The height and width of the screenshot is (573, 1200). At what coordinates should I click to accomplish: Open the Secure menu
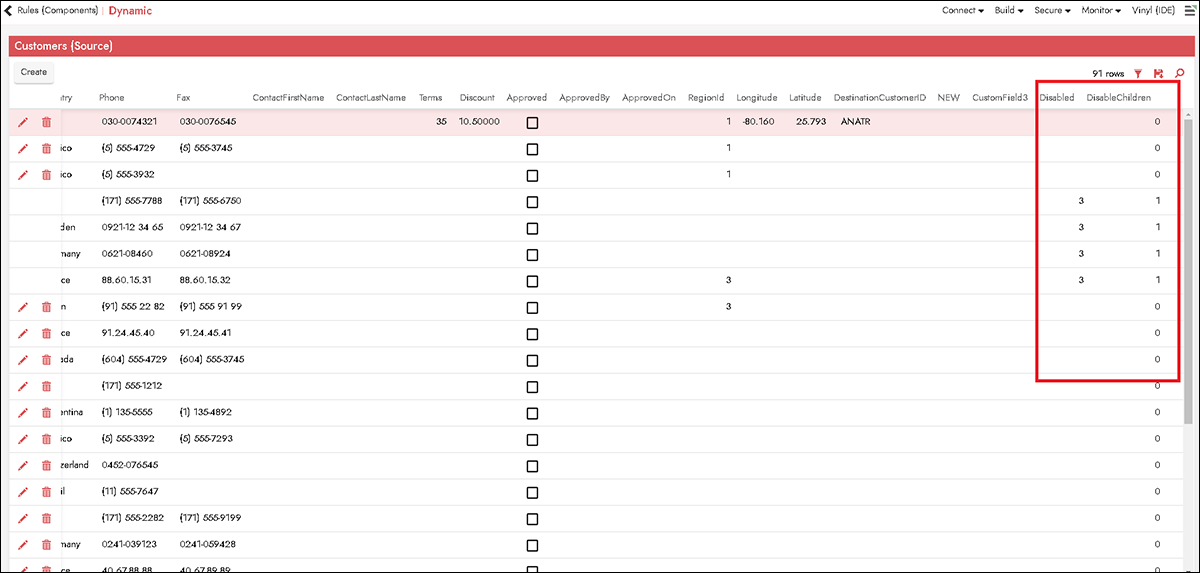pyautogui.click(x=1052, y=11)
